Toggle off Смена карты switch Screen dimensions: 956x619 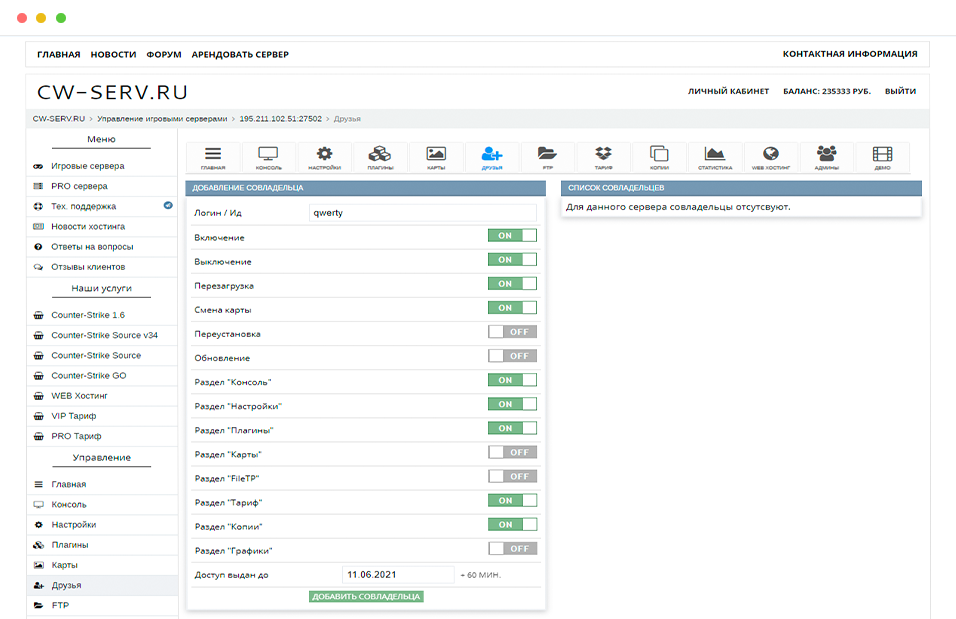click(x=512, y=308)
